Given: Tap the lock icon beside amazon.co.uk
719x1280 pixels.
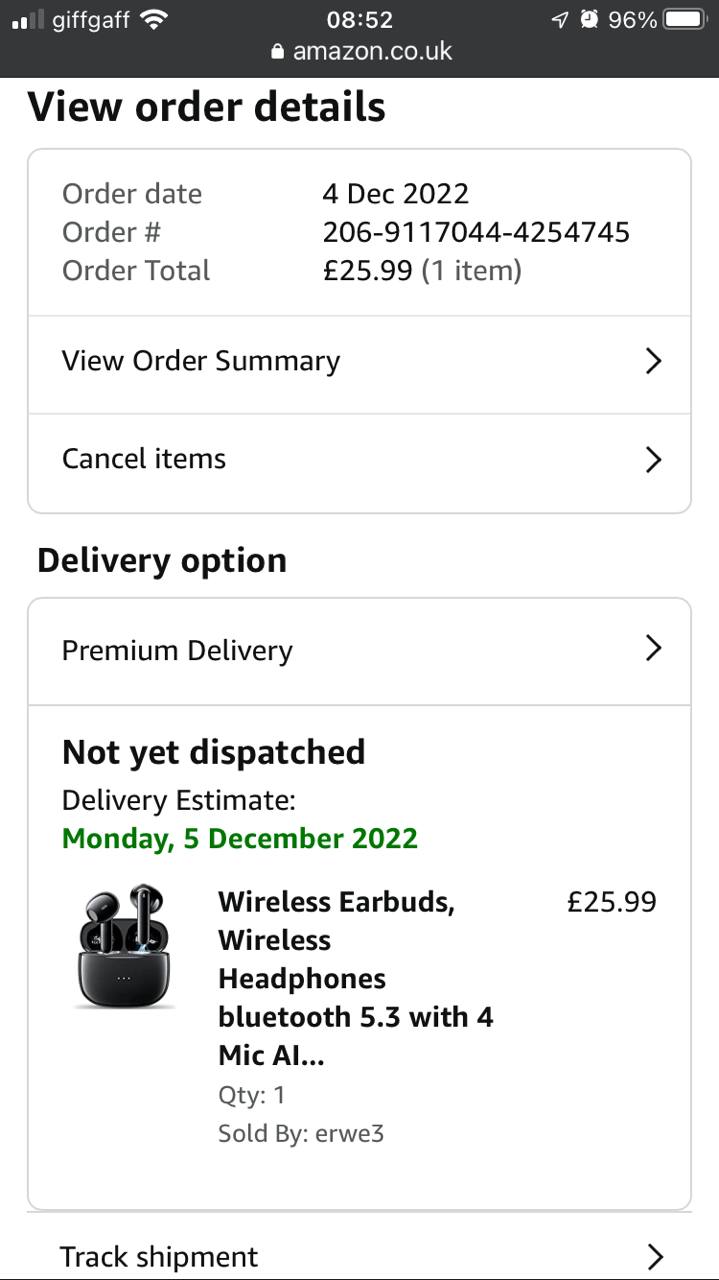Looking at the screenshot, I should (278, 51).
